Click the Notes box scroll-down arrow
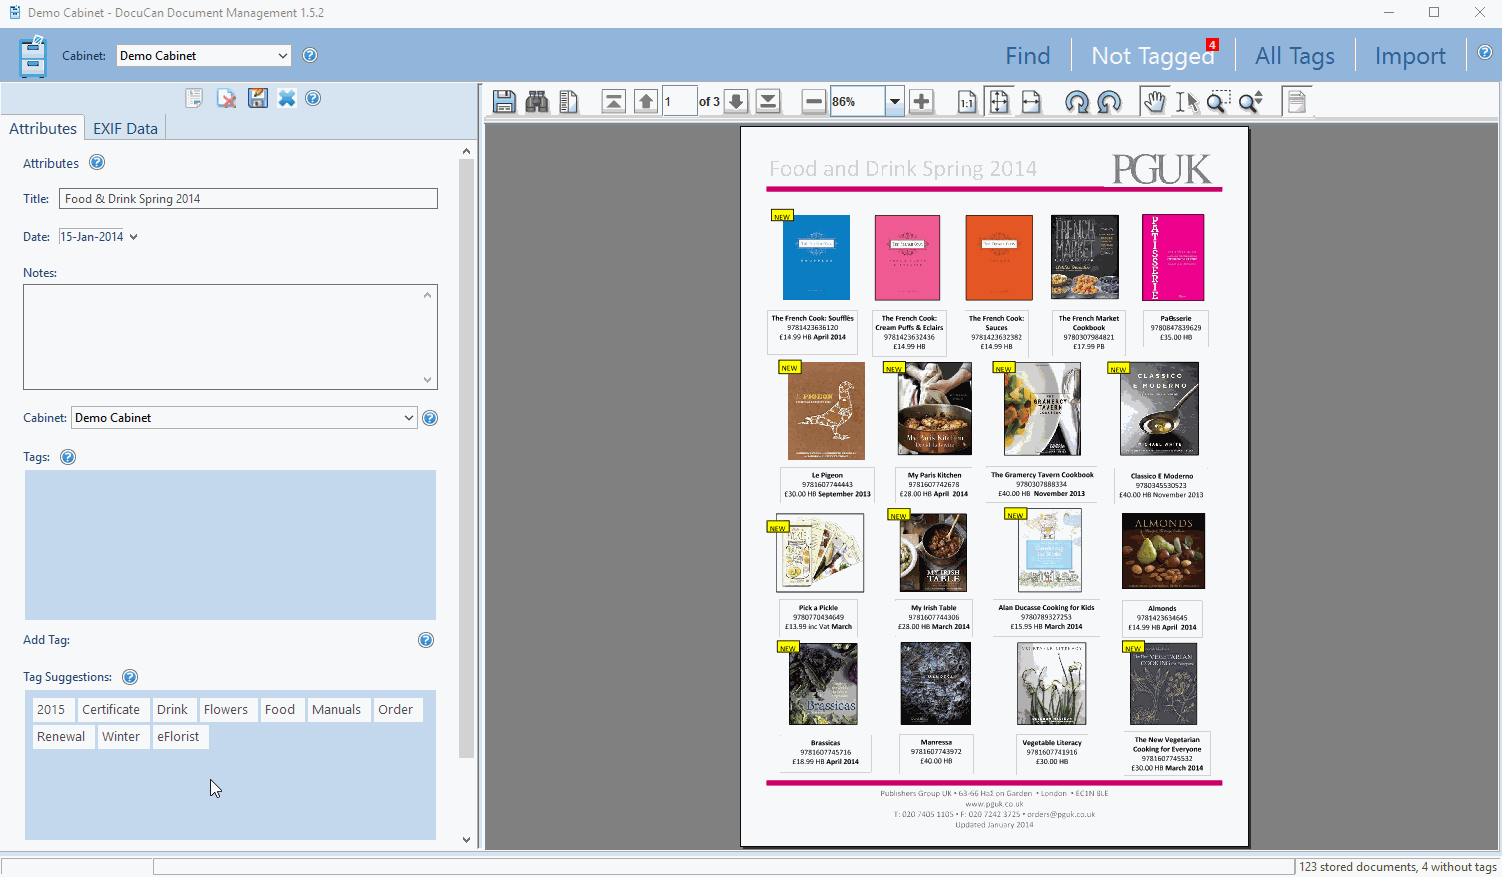 428,380
